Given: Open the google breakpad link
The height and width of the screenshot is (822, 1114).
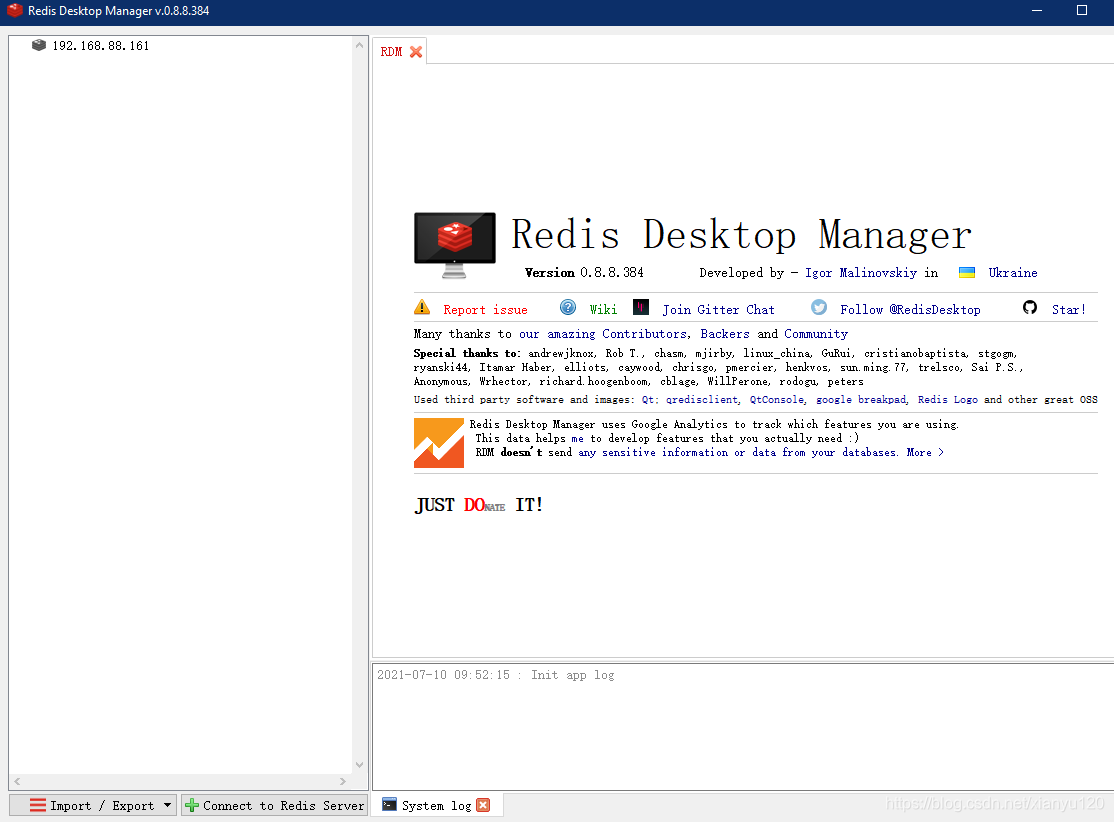Looking at the screenshot, I should point(860,400).
